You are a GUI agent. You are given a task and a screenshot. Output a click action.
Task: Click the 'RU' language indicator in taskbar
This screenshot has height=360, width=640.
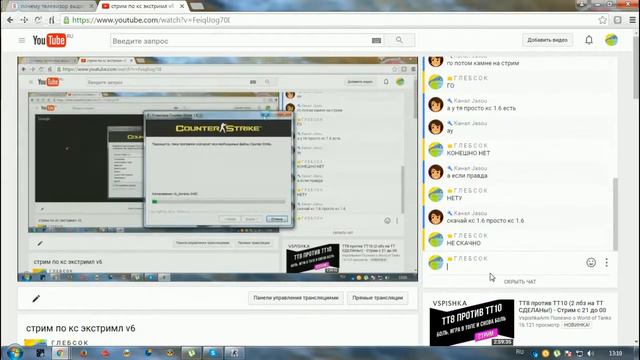(520, 352)
